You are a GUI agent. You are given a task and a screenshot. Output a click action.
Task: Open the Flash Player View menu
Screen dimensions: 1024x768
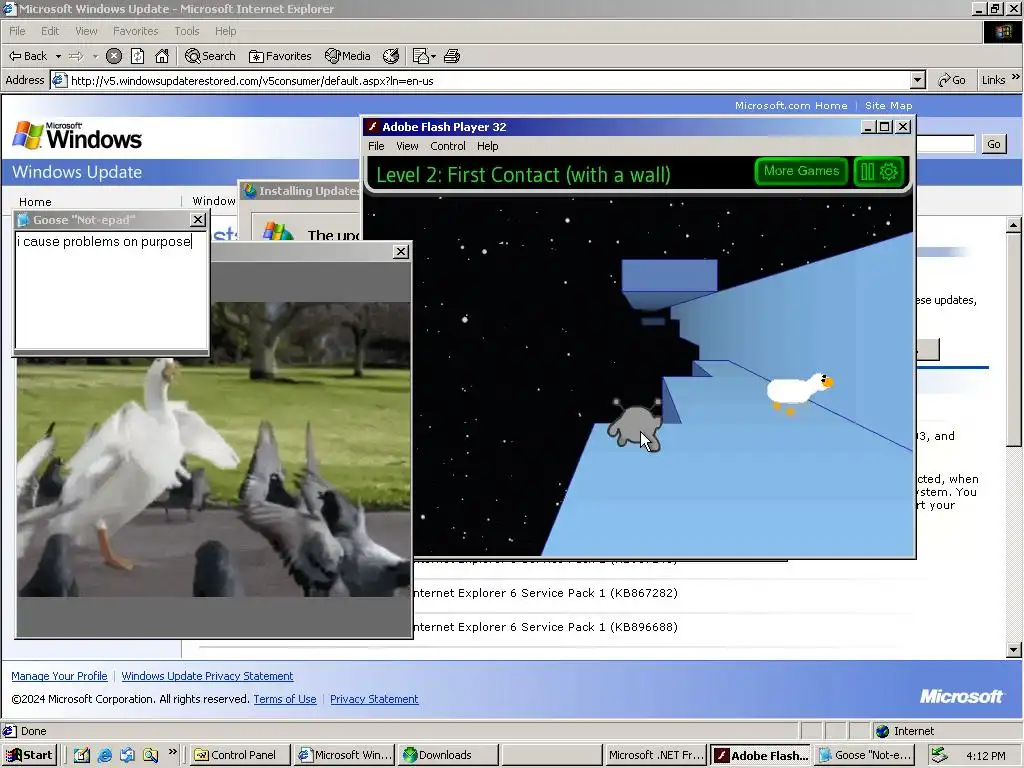click(407, 146)
